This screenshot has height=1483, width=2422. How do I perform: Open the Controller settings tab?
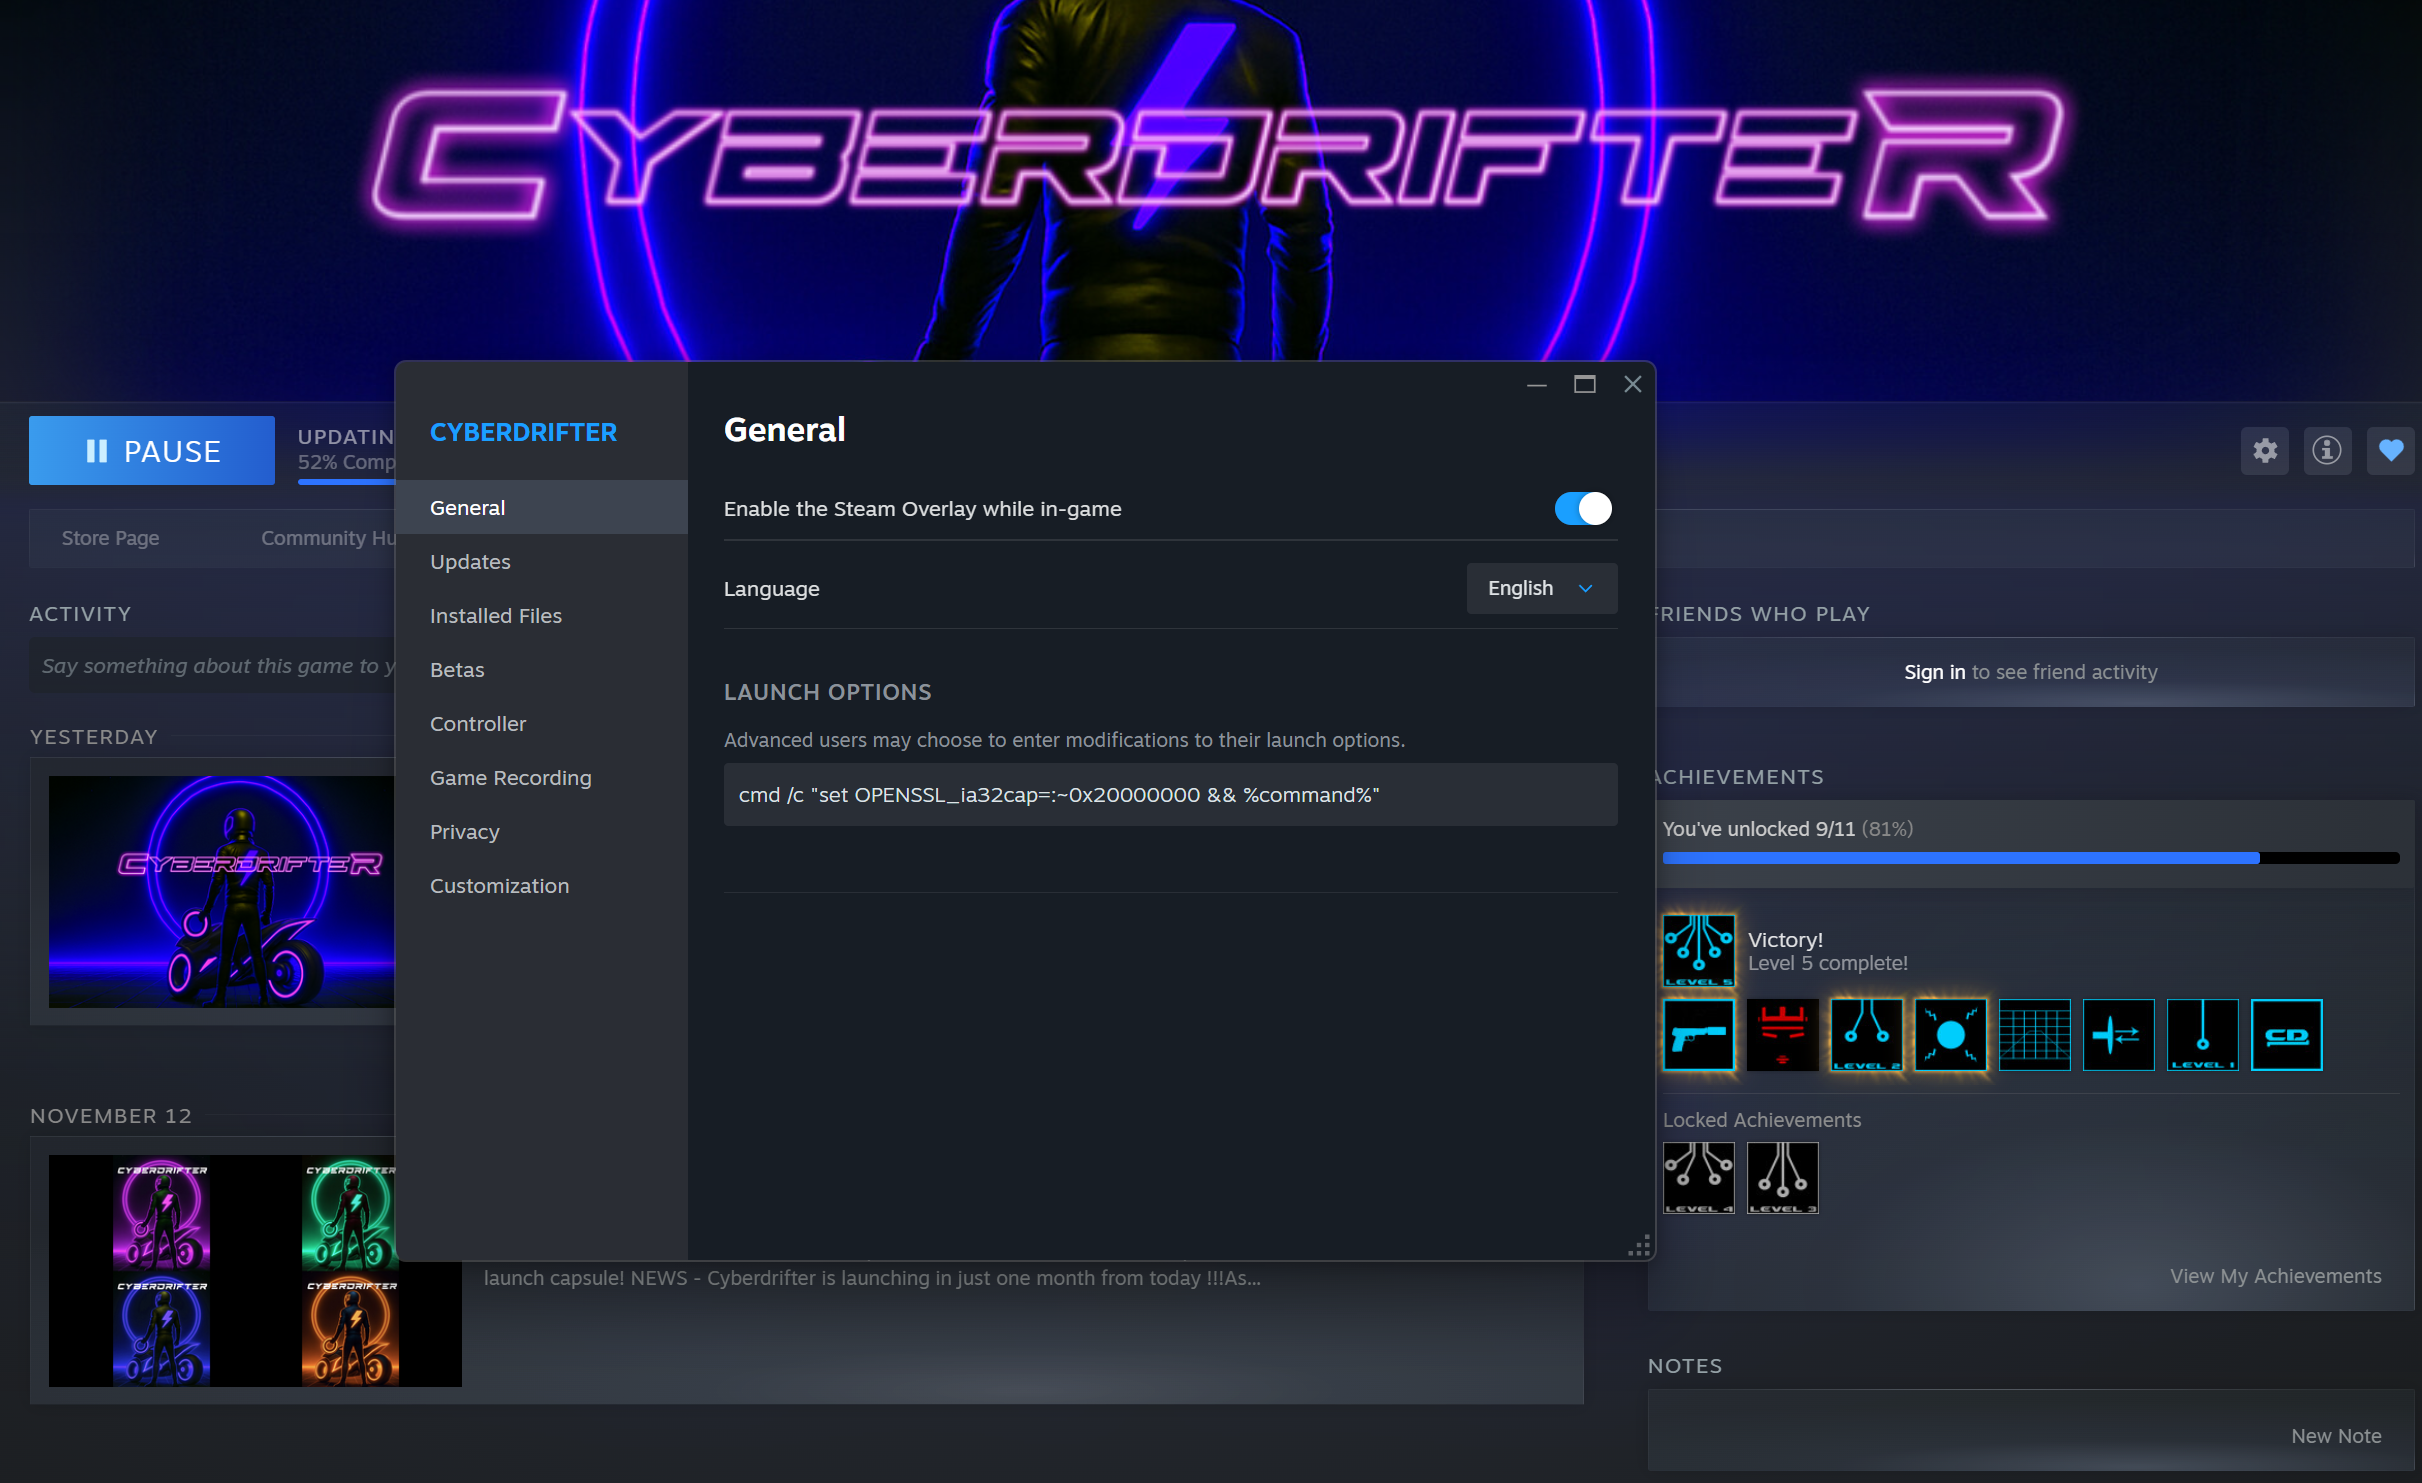click(542, 724)
